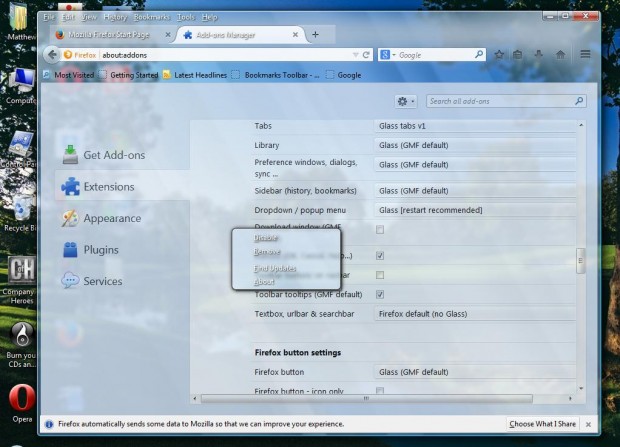
Task: Open the History menu
Action: coord(115,17)
